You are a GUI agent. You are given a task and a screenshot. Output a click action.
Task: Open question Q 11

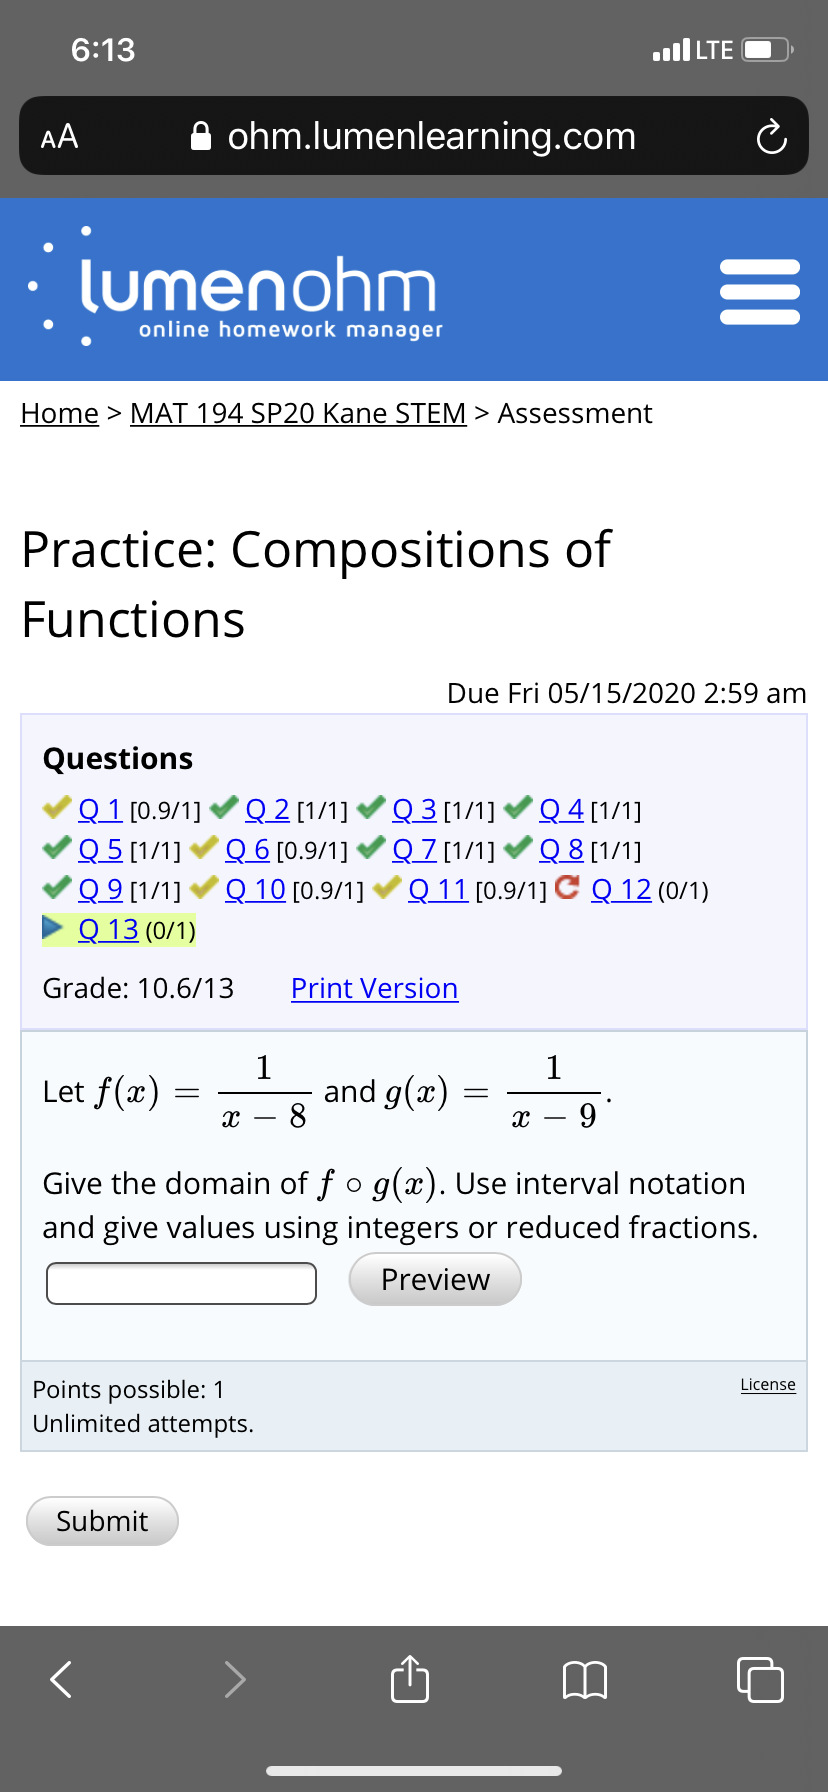tap(440, 889)
